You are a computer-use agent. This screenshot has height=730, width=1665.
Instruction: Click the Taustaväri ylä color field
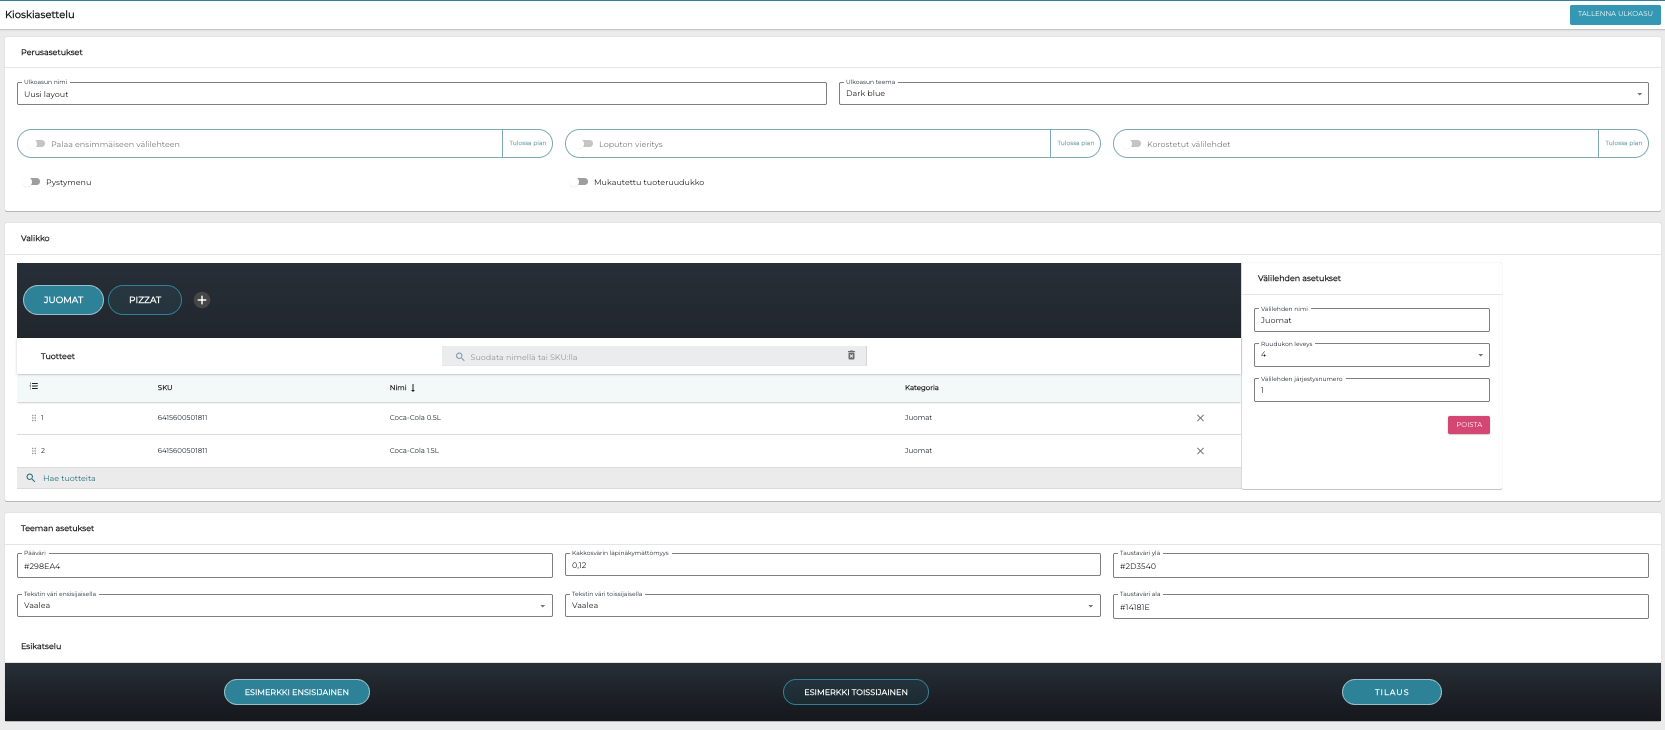tap(1381, 566)
